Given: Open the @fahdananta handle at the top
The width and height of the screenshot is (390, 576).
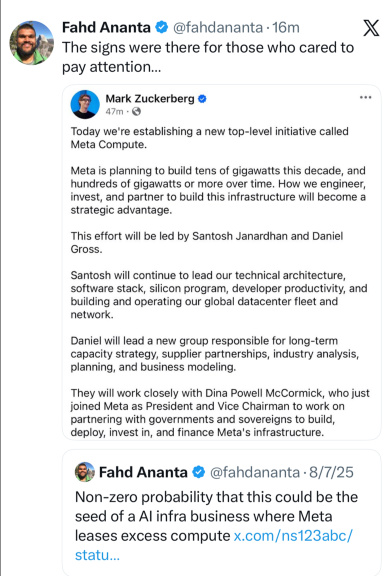Looking at the screenshot, I should pyautogui.click(x=218, y=28).
